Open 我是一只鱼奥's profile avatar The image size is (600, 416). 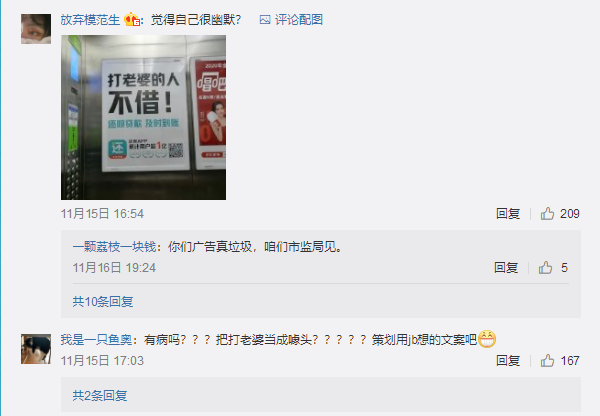click(36, 349)
